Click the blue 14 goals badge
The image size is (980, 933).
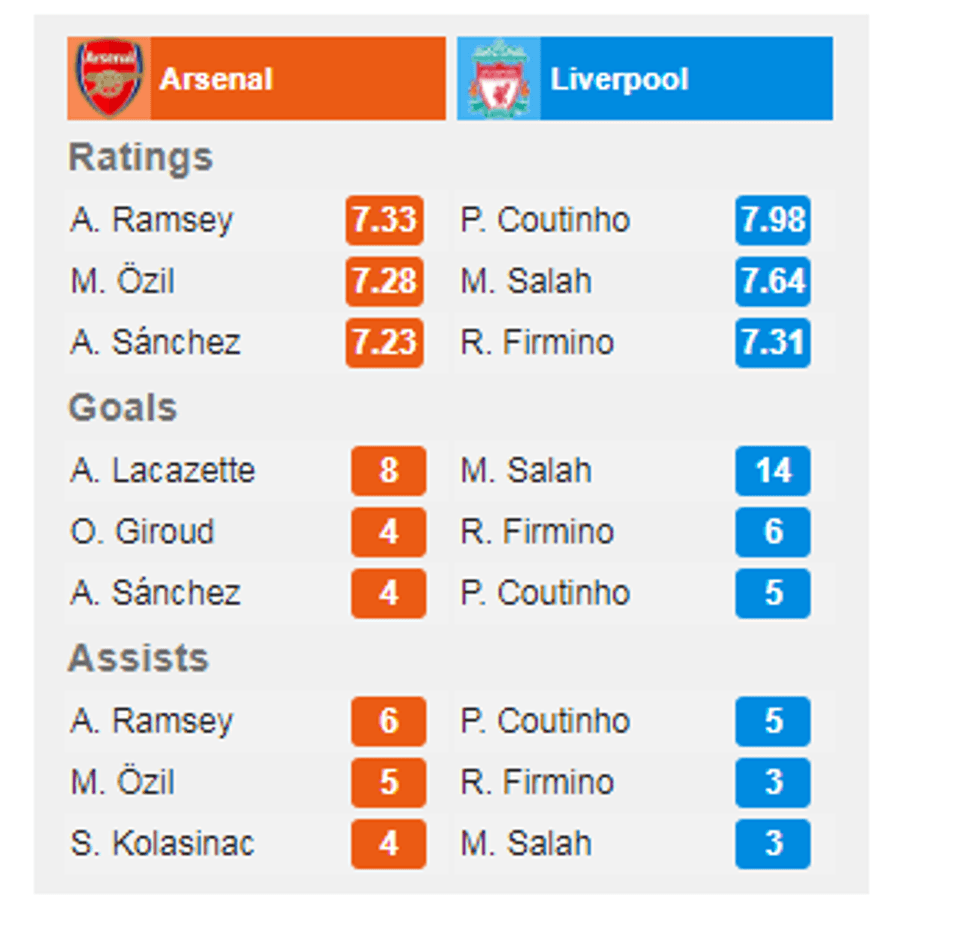(773, 471)
